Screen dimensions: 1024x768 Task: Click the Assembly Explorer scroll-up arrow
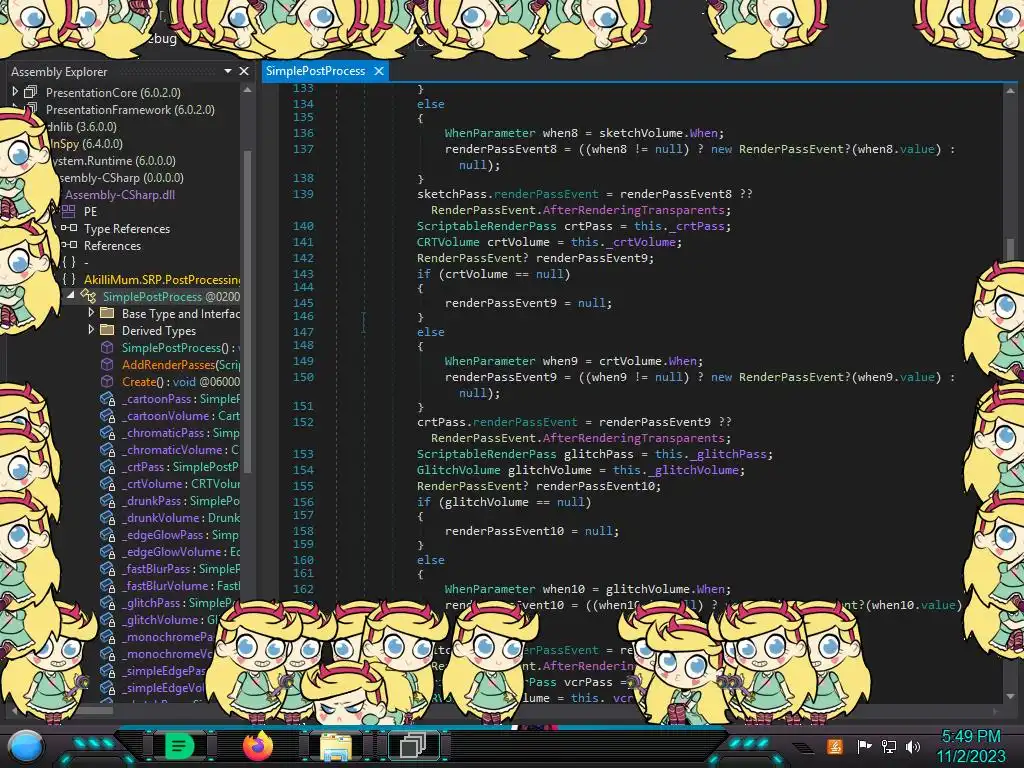[x=248, y=90]
